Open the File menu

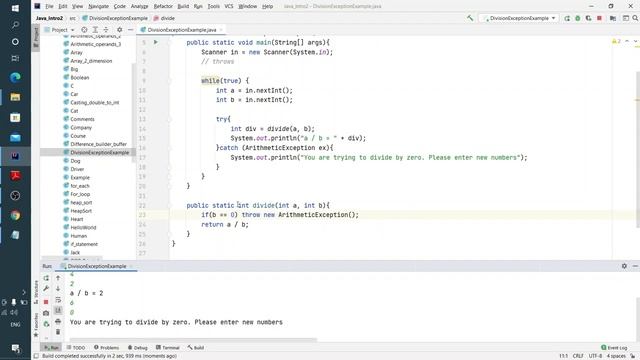coord(49,6)
